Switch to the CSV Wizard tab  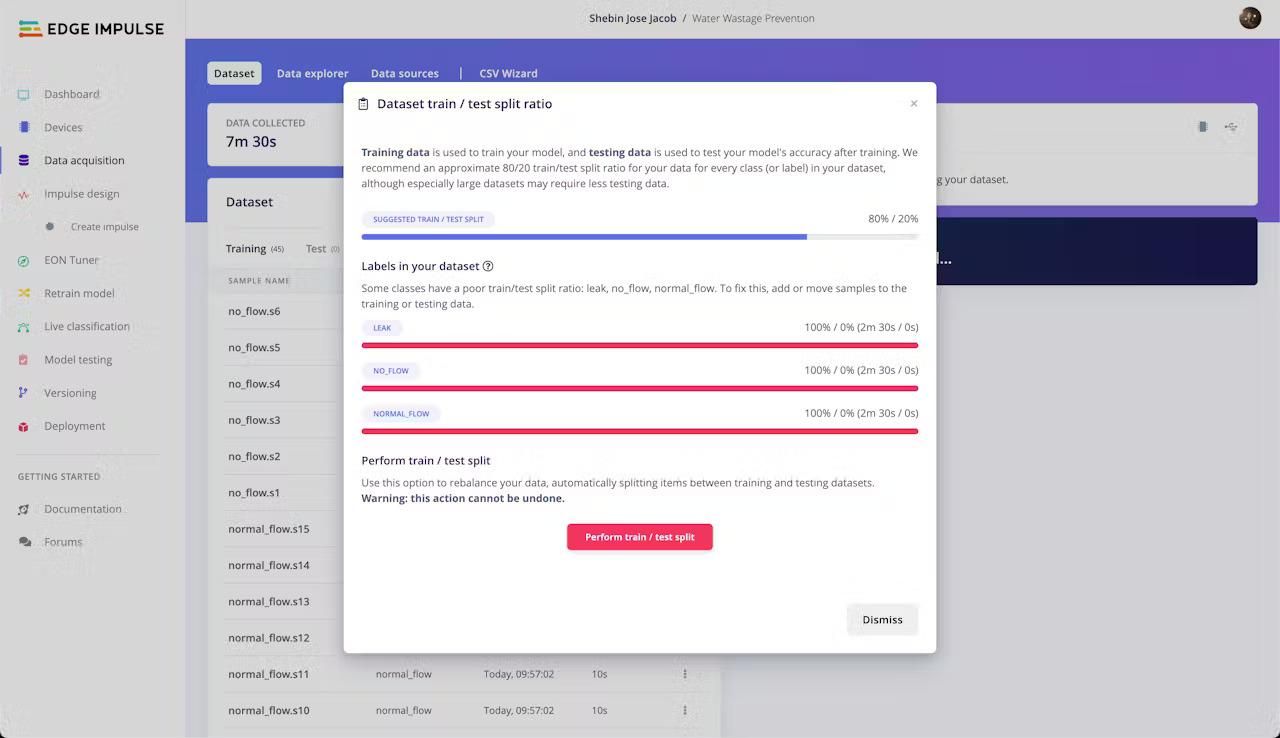(508, 73)
